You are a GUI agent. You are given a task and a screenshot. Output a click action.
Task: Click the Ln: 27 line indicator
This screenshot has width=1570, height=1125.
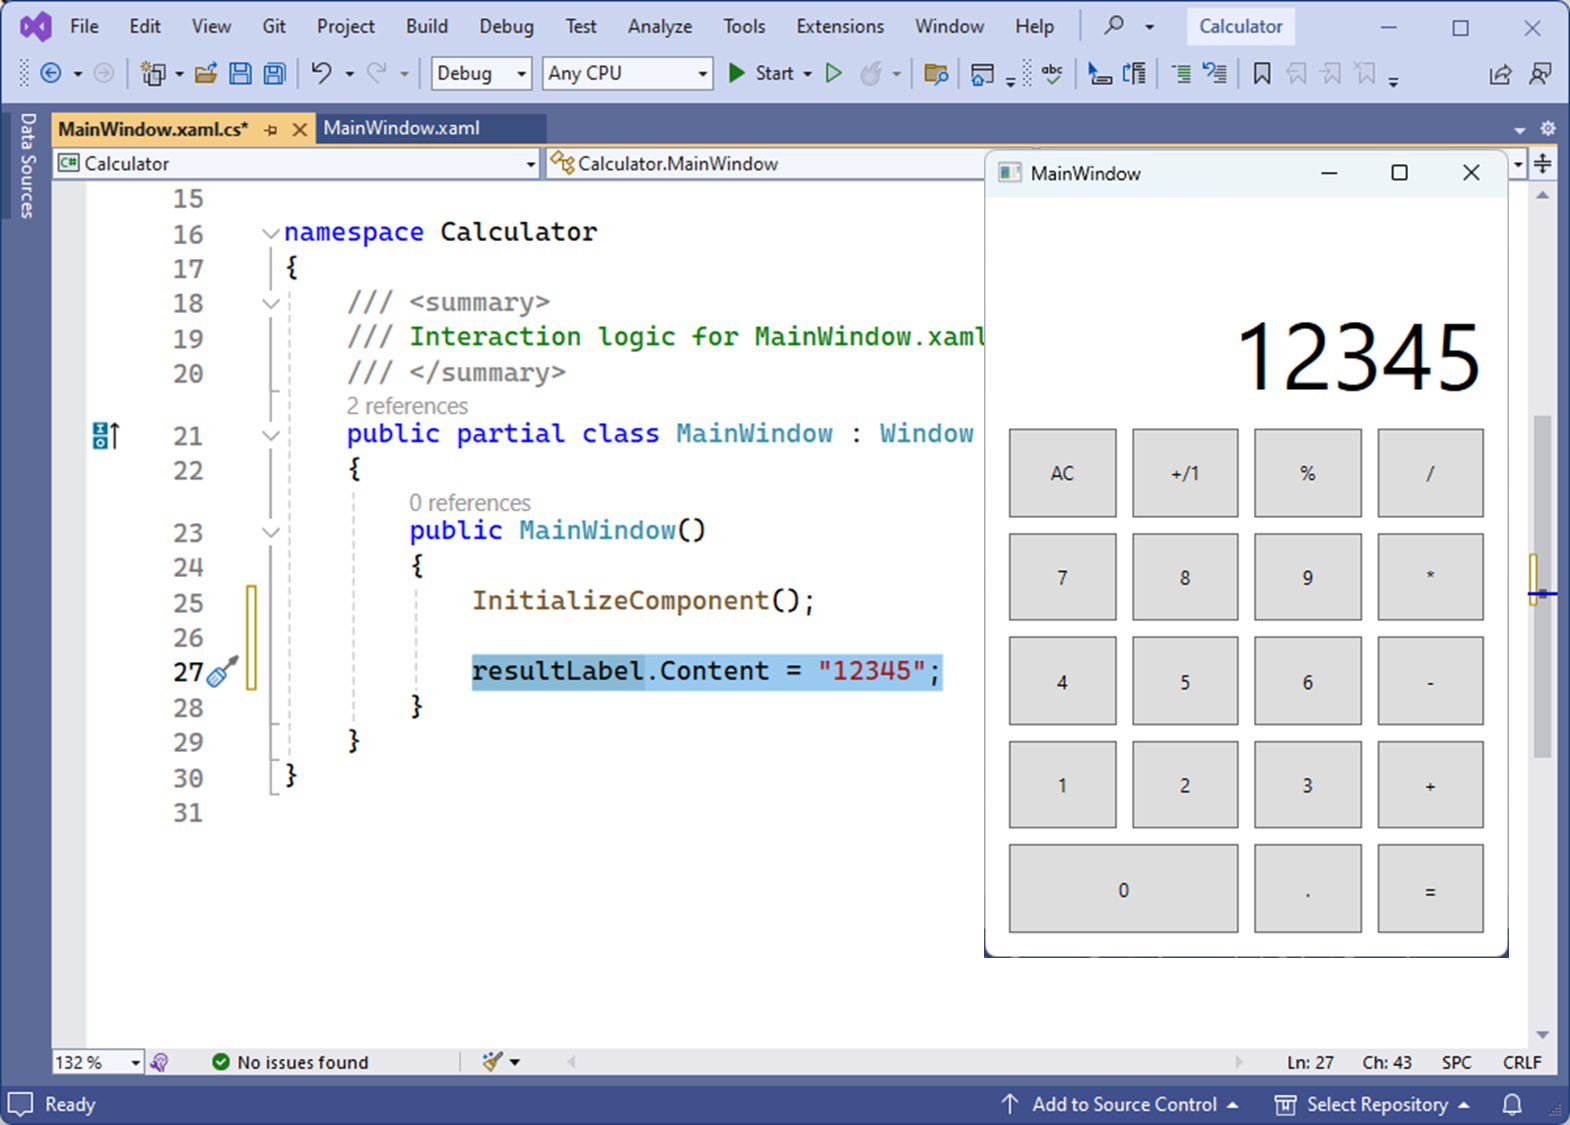tap(1310, 1062)
